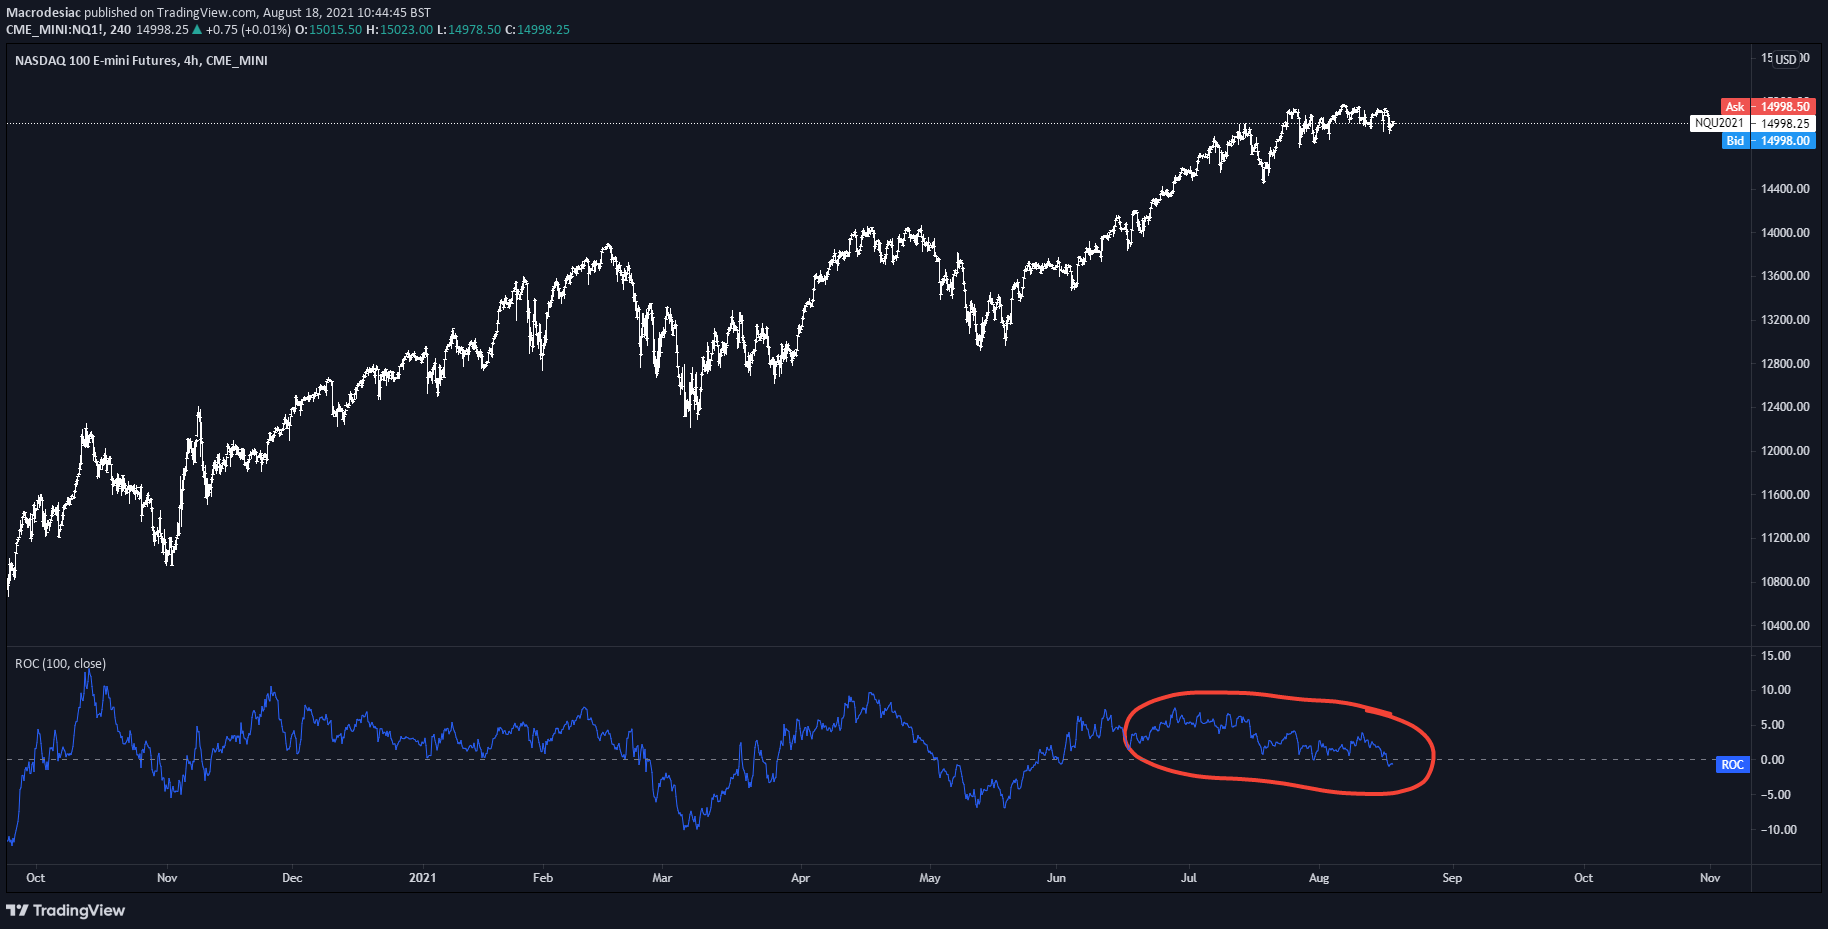The image size is (1828, 929).
Task: Click the CME_MINI:NQ1! symbol in the header
Action: (55, 29)
